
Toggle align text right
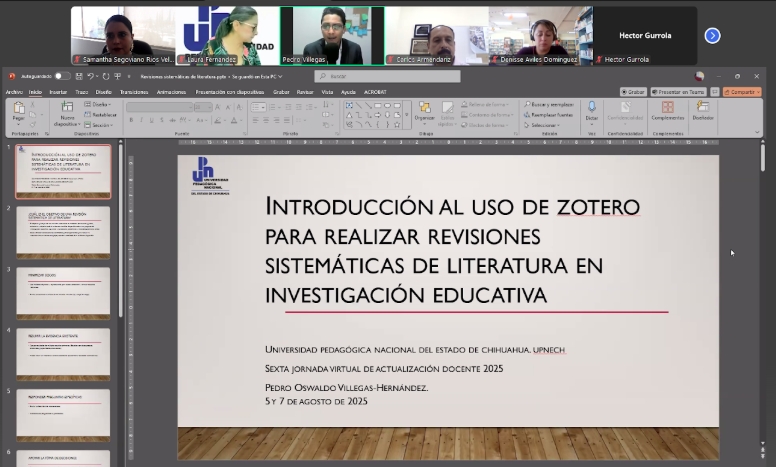pos(277,120)
